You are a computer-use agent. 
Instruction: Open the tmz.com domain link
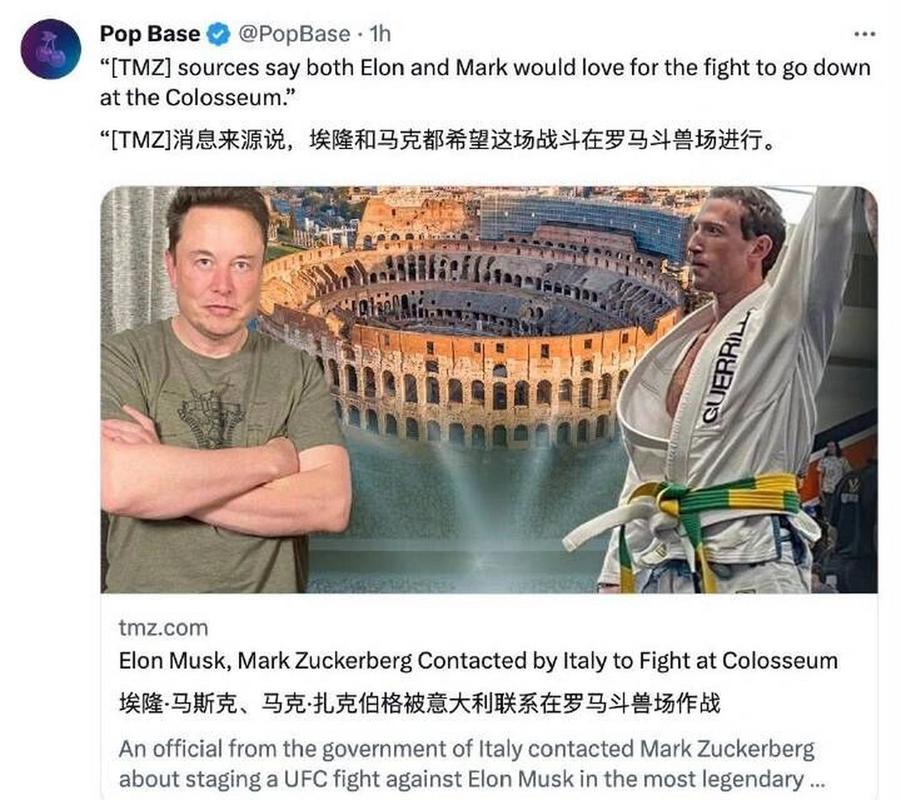point(163,628)
